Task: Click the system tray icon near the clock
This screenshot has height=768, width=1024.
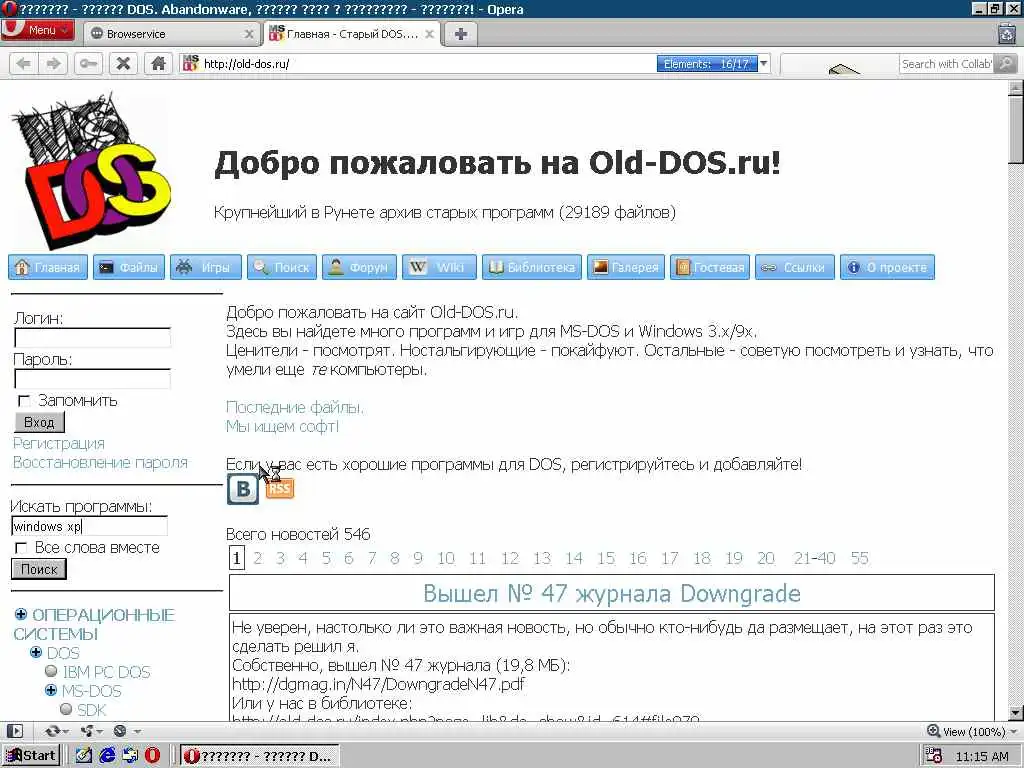Action: coord(934,756)
